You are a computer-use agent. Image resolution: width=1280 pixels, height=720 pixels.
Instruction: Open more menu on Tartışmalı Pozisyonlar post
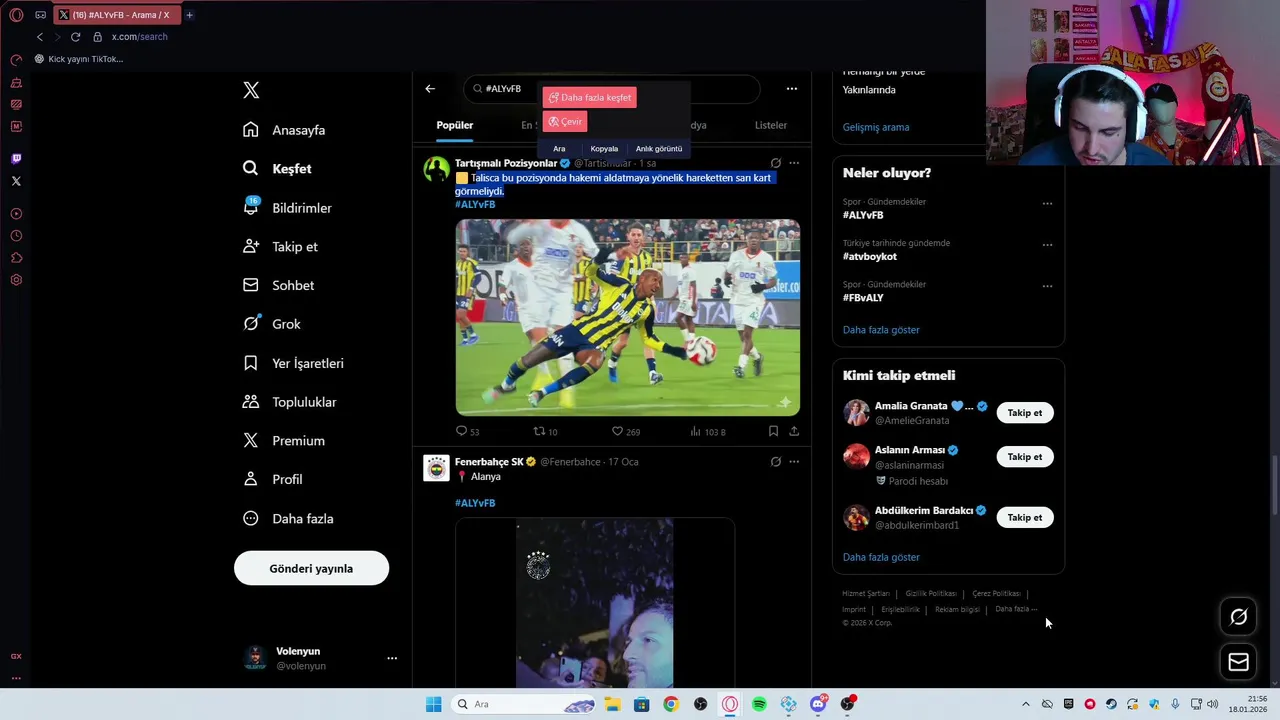pyautogui.click(x=794, y=163)
